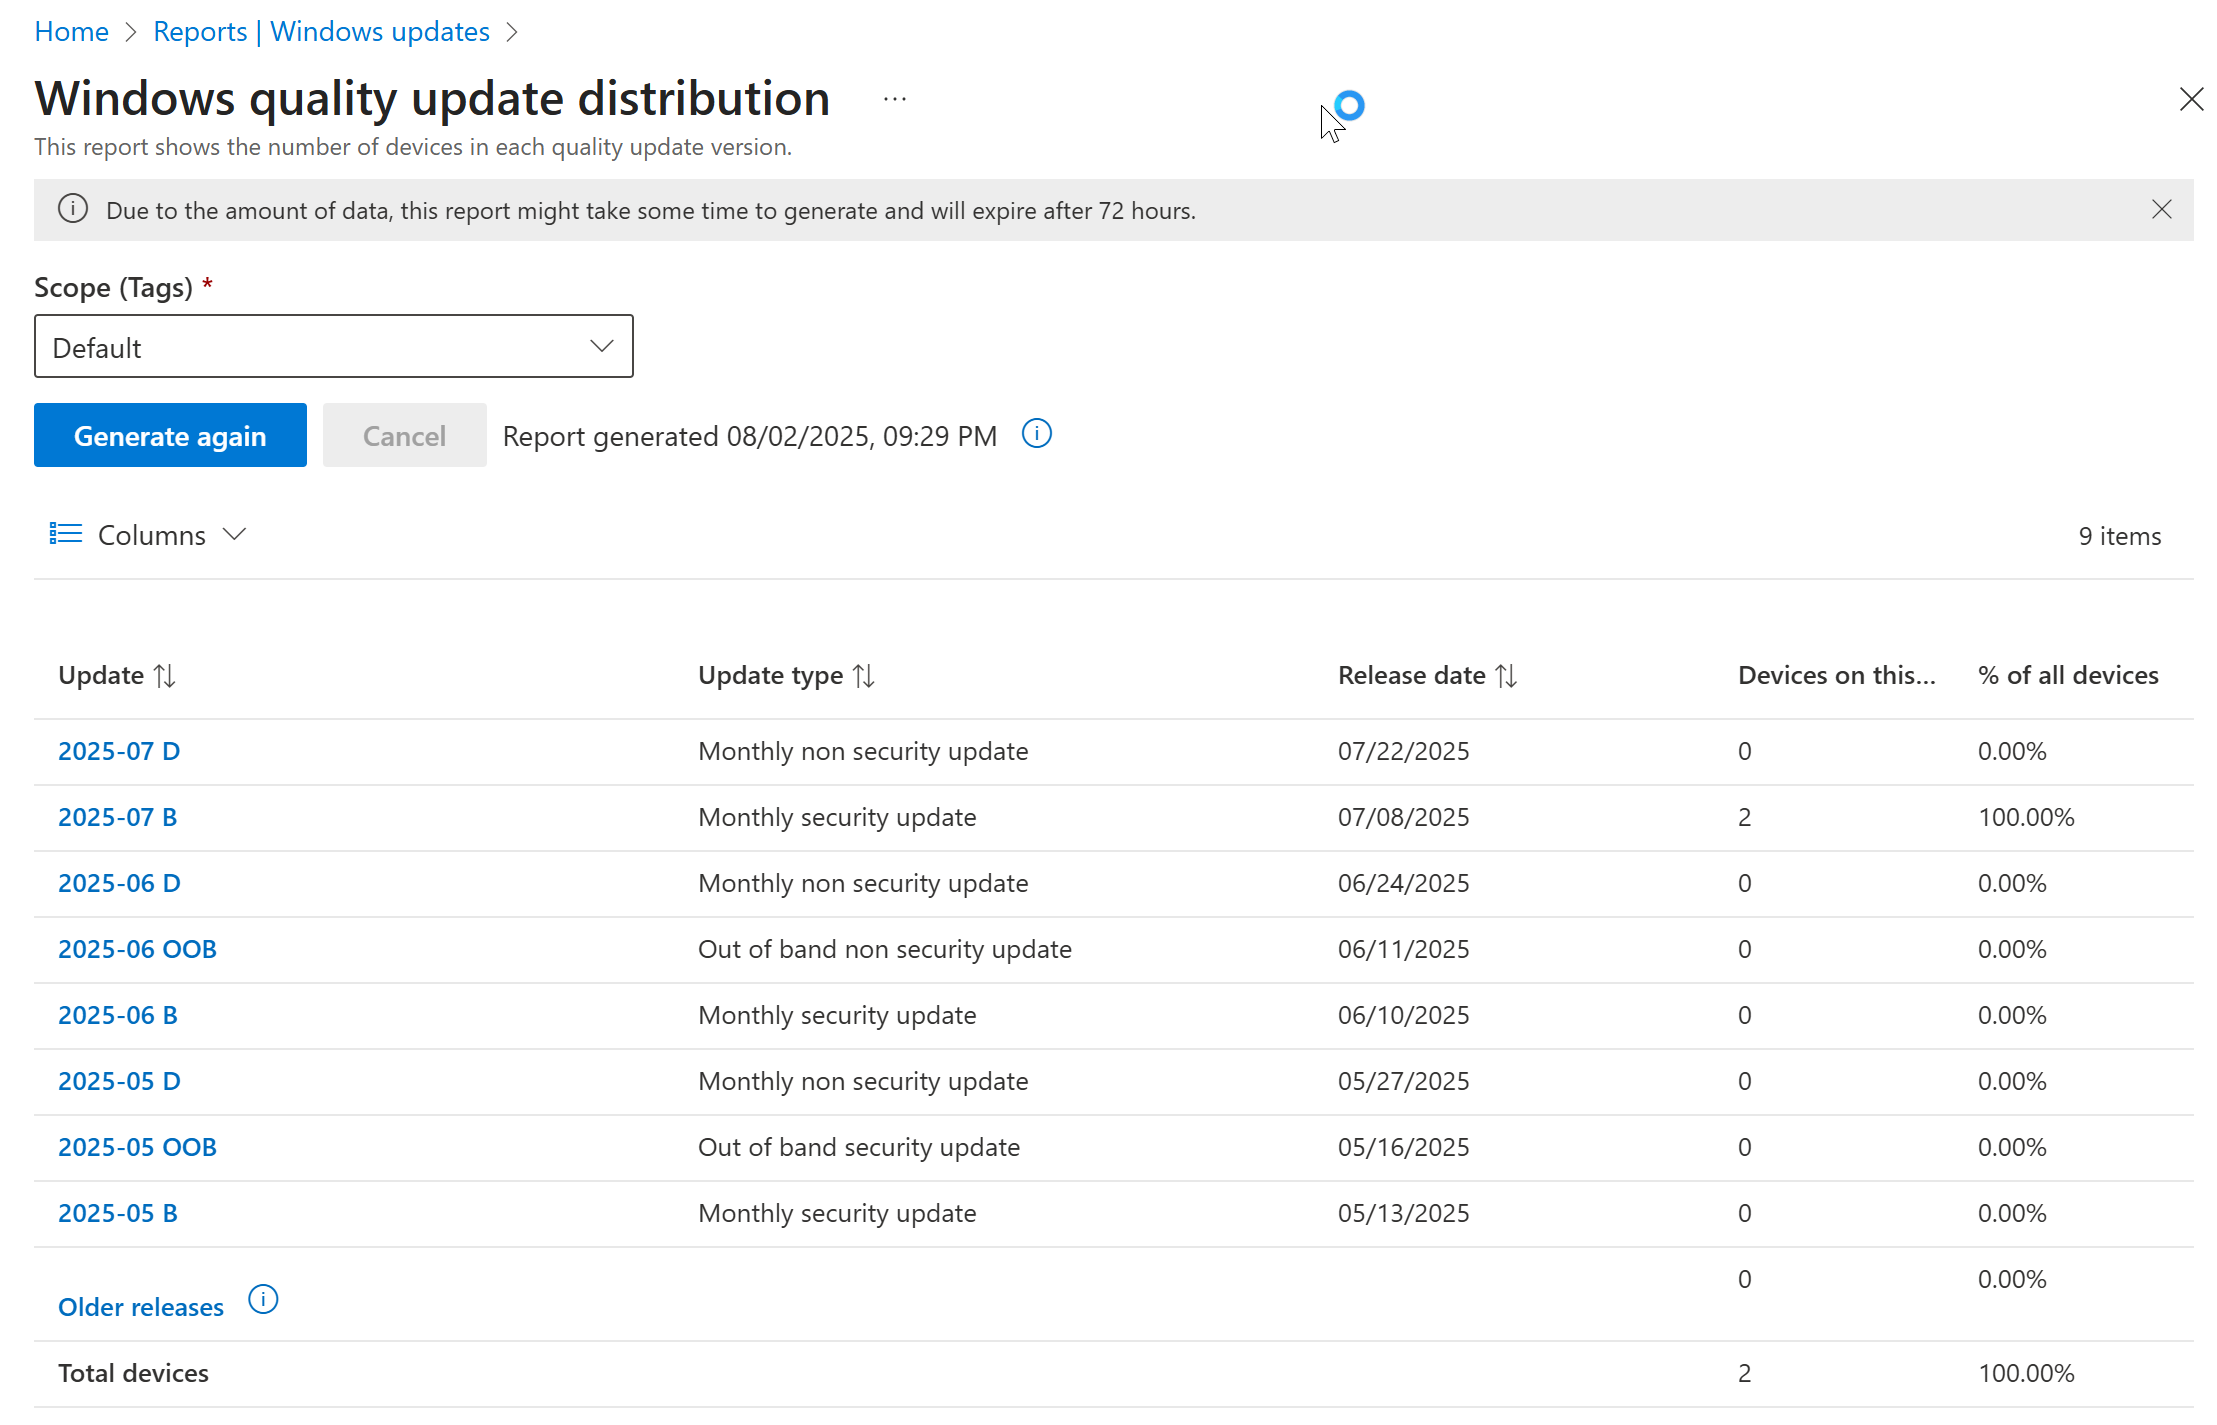Click Monthly security update in 2025-06 B row
2217x1425 pixels.
click(x=837, y=1015)
